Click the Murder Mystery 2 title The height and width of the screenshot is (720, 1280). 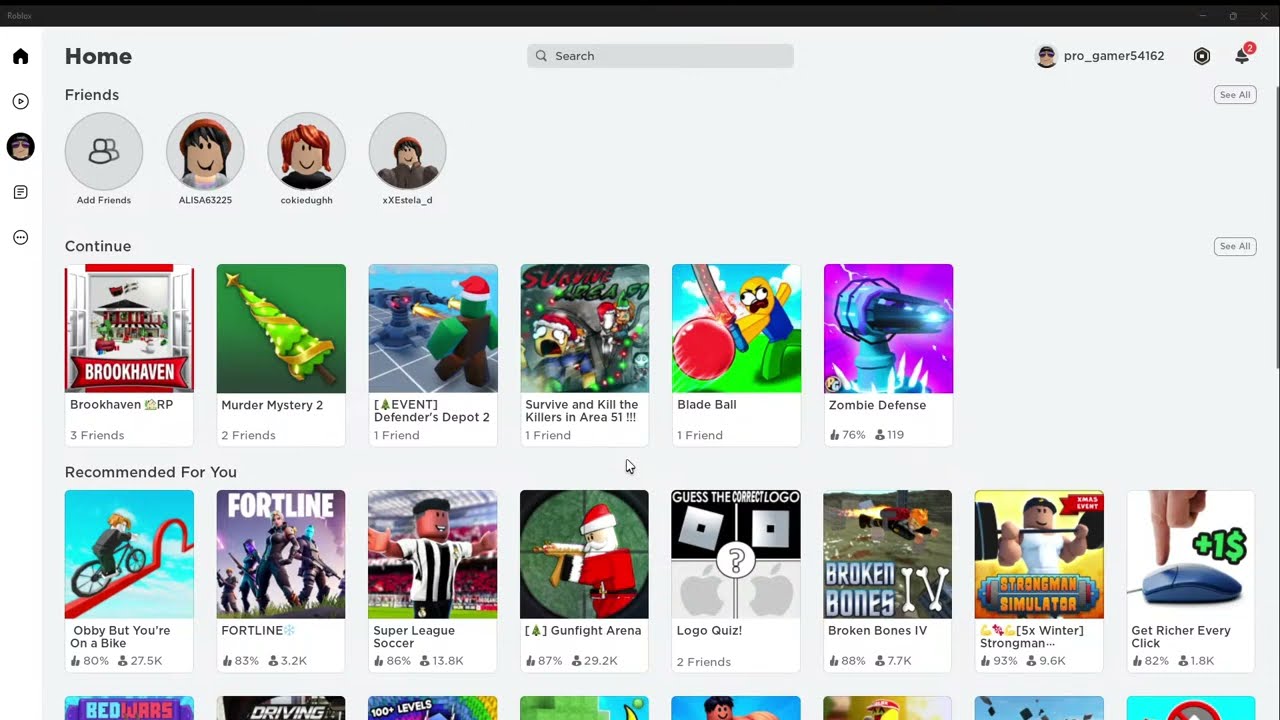point(272,405)
